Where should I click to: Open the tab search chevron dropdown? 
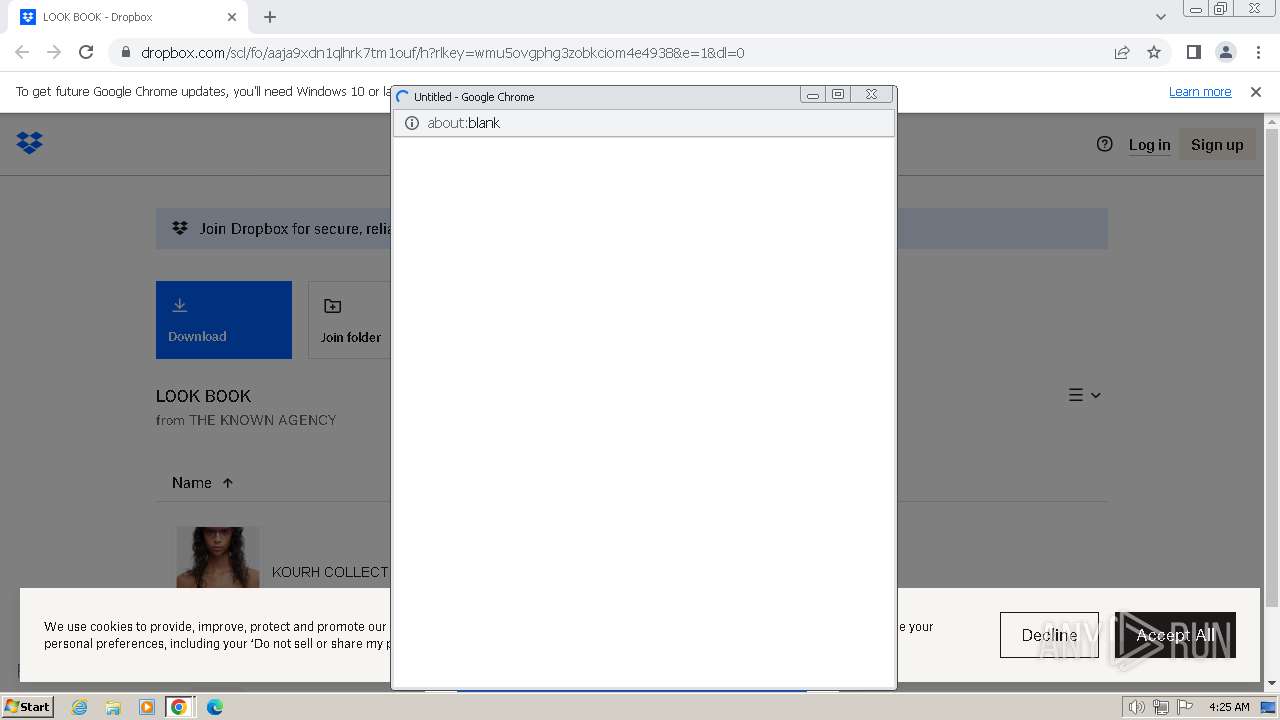pos(1161,17)
